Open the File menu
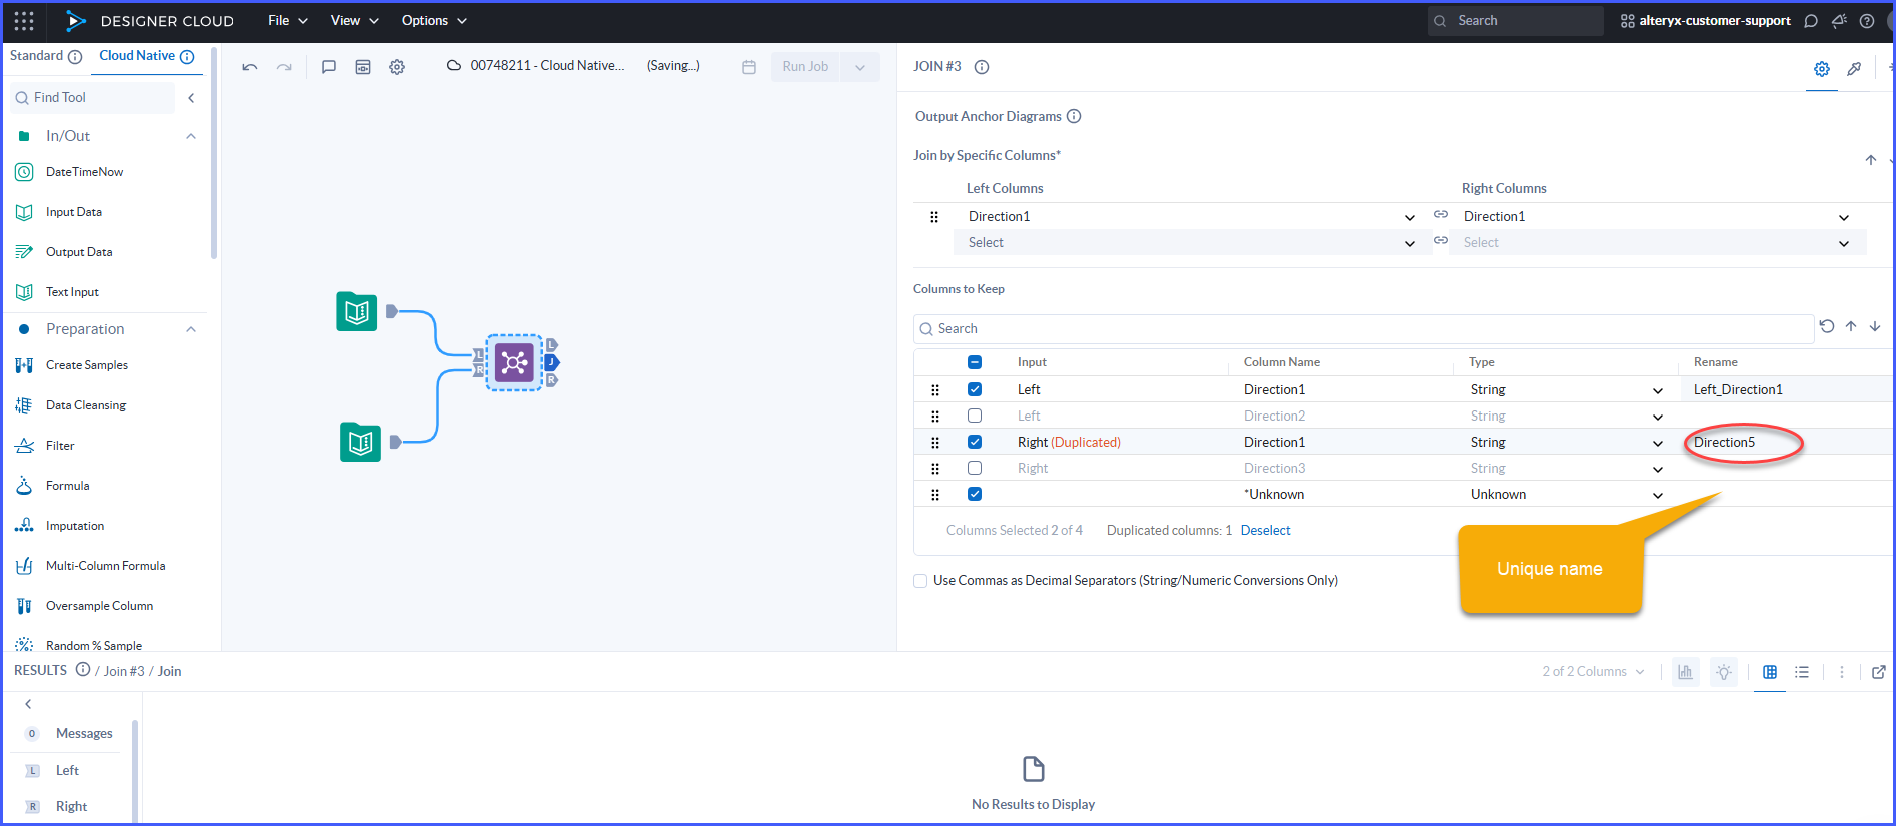This screenshot has width=1896, height=826. (288, 20)
